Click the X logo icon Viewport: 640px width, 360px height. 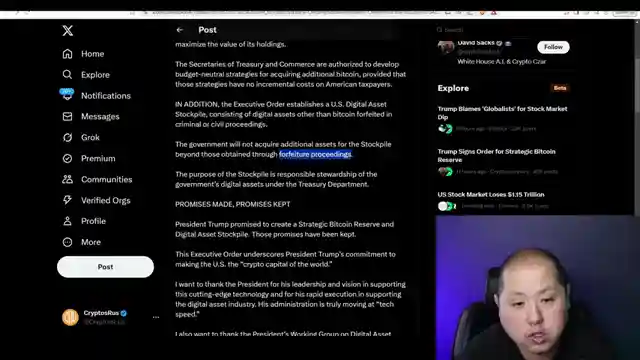point(68,31)
